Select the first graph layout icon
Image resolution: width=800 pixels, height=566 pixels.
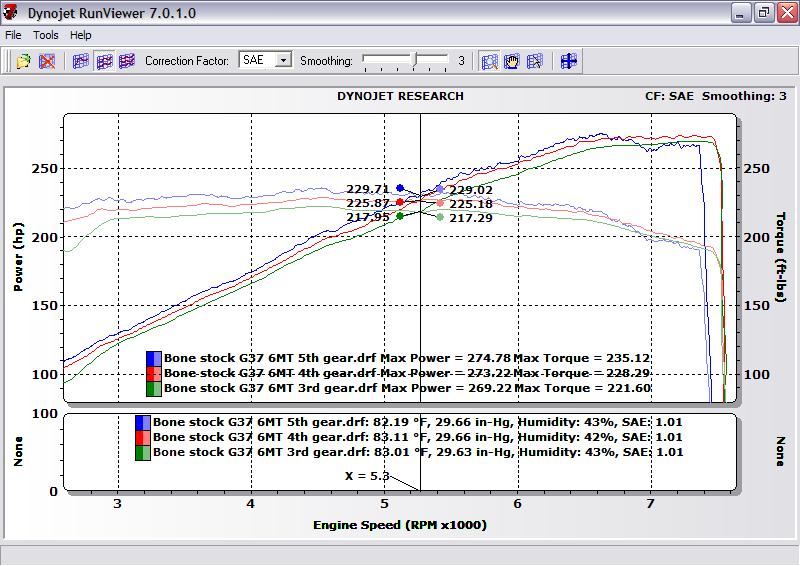[x=81, y=61]
